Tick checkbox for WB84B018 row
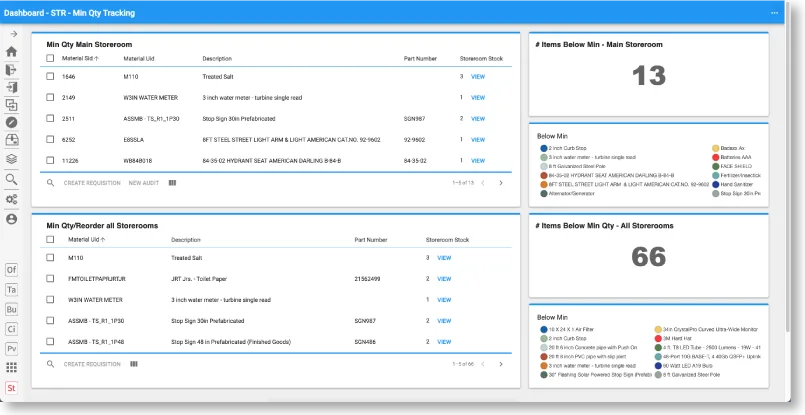The height and width of the screenshot is (415, 805). click(x=50, y=161)
